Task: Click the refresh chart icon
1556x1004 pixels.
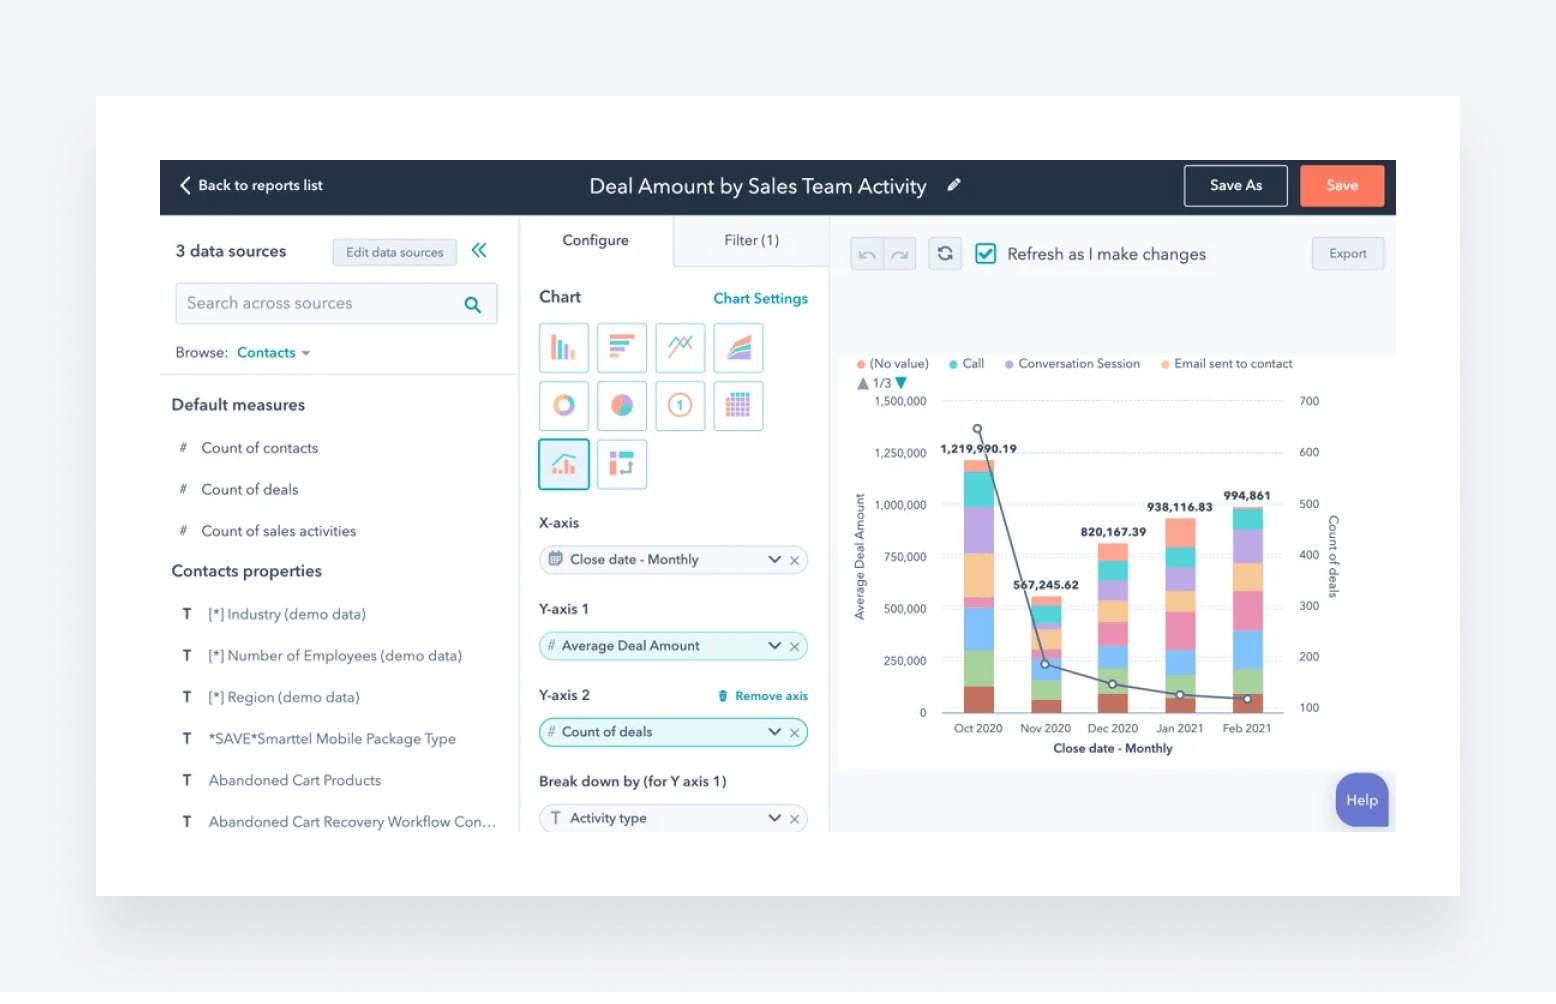Action: [945, 254]
